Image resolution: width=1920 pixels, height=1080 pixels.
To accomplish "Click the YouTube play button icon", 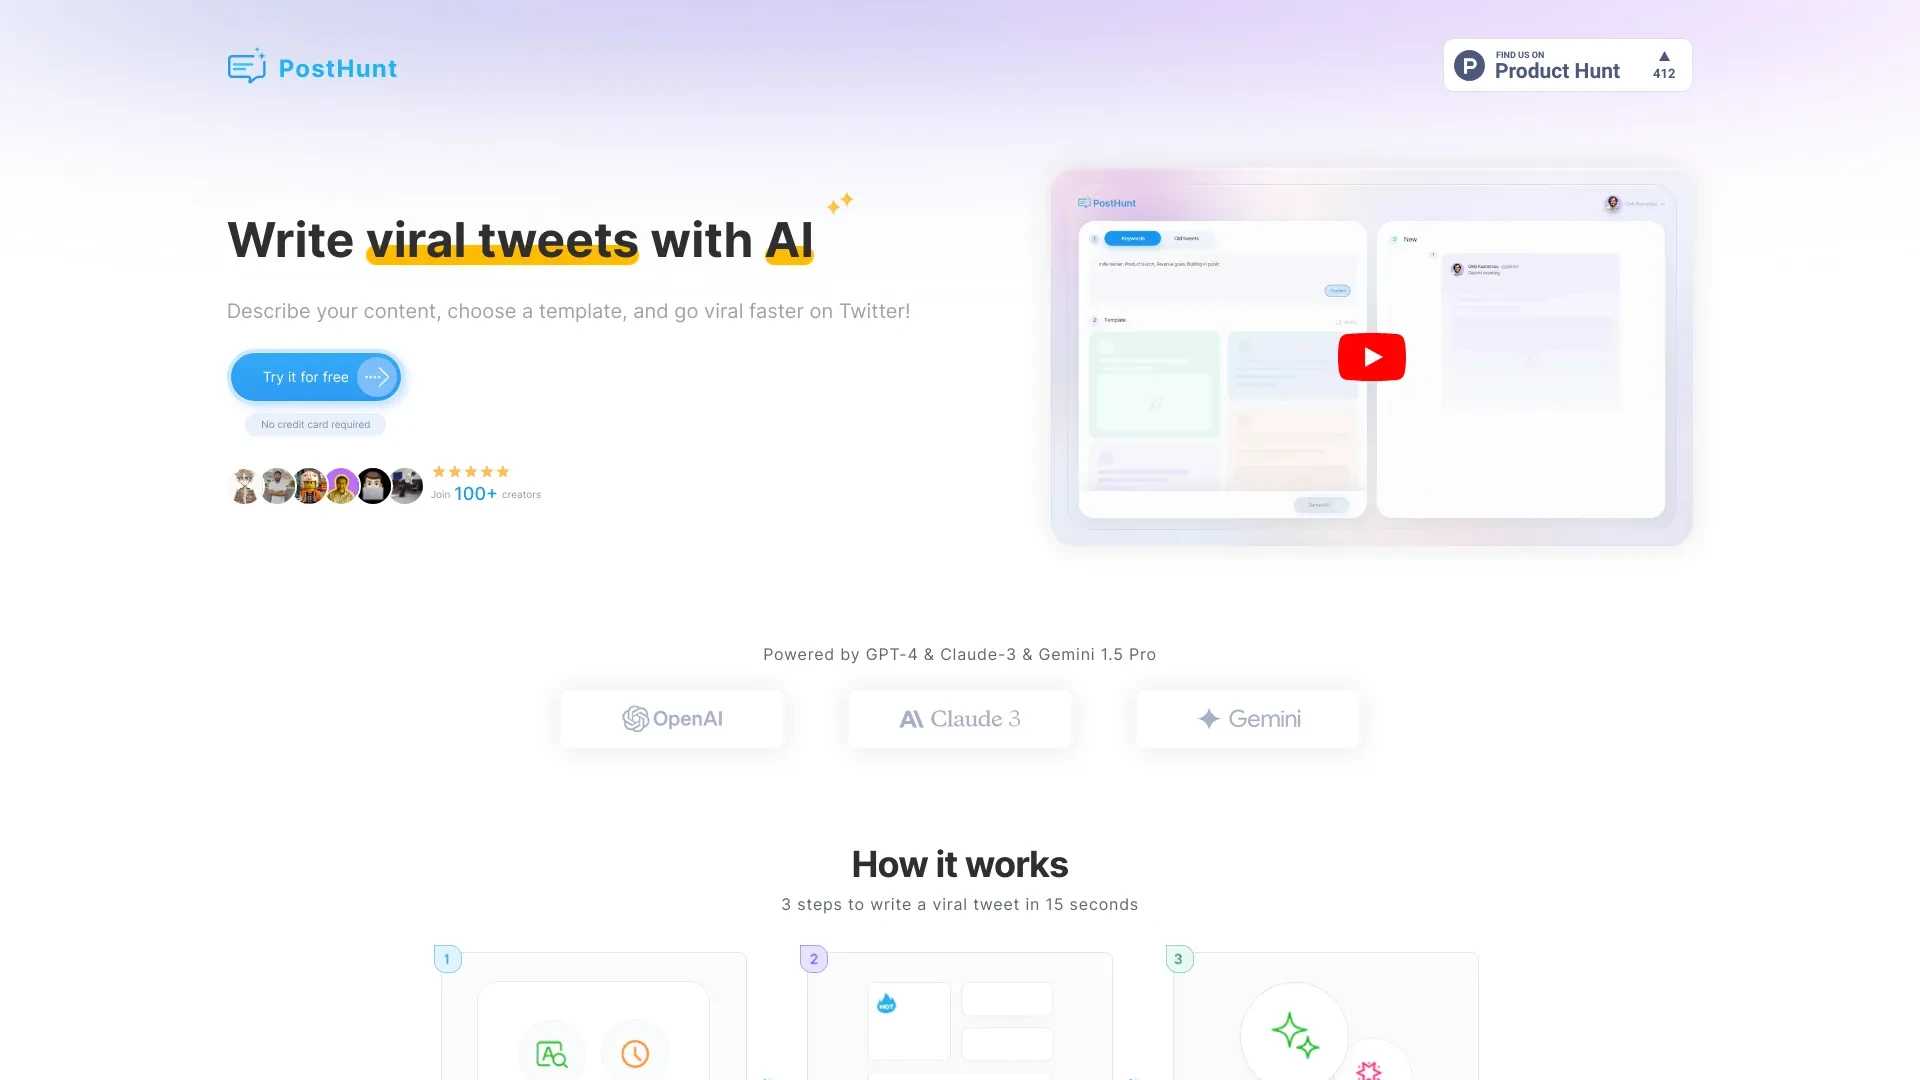I will [1370, 356].
